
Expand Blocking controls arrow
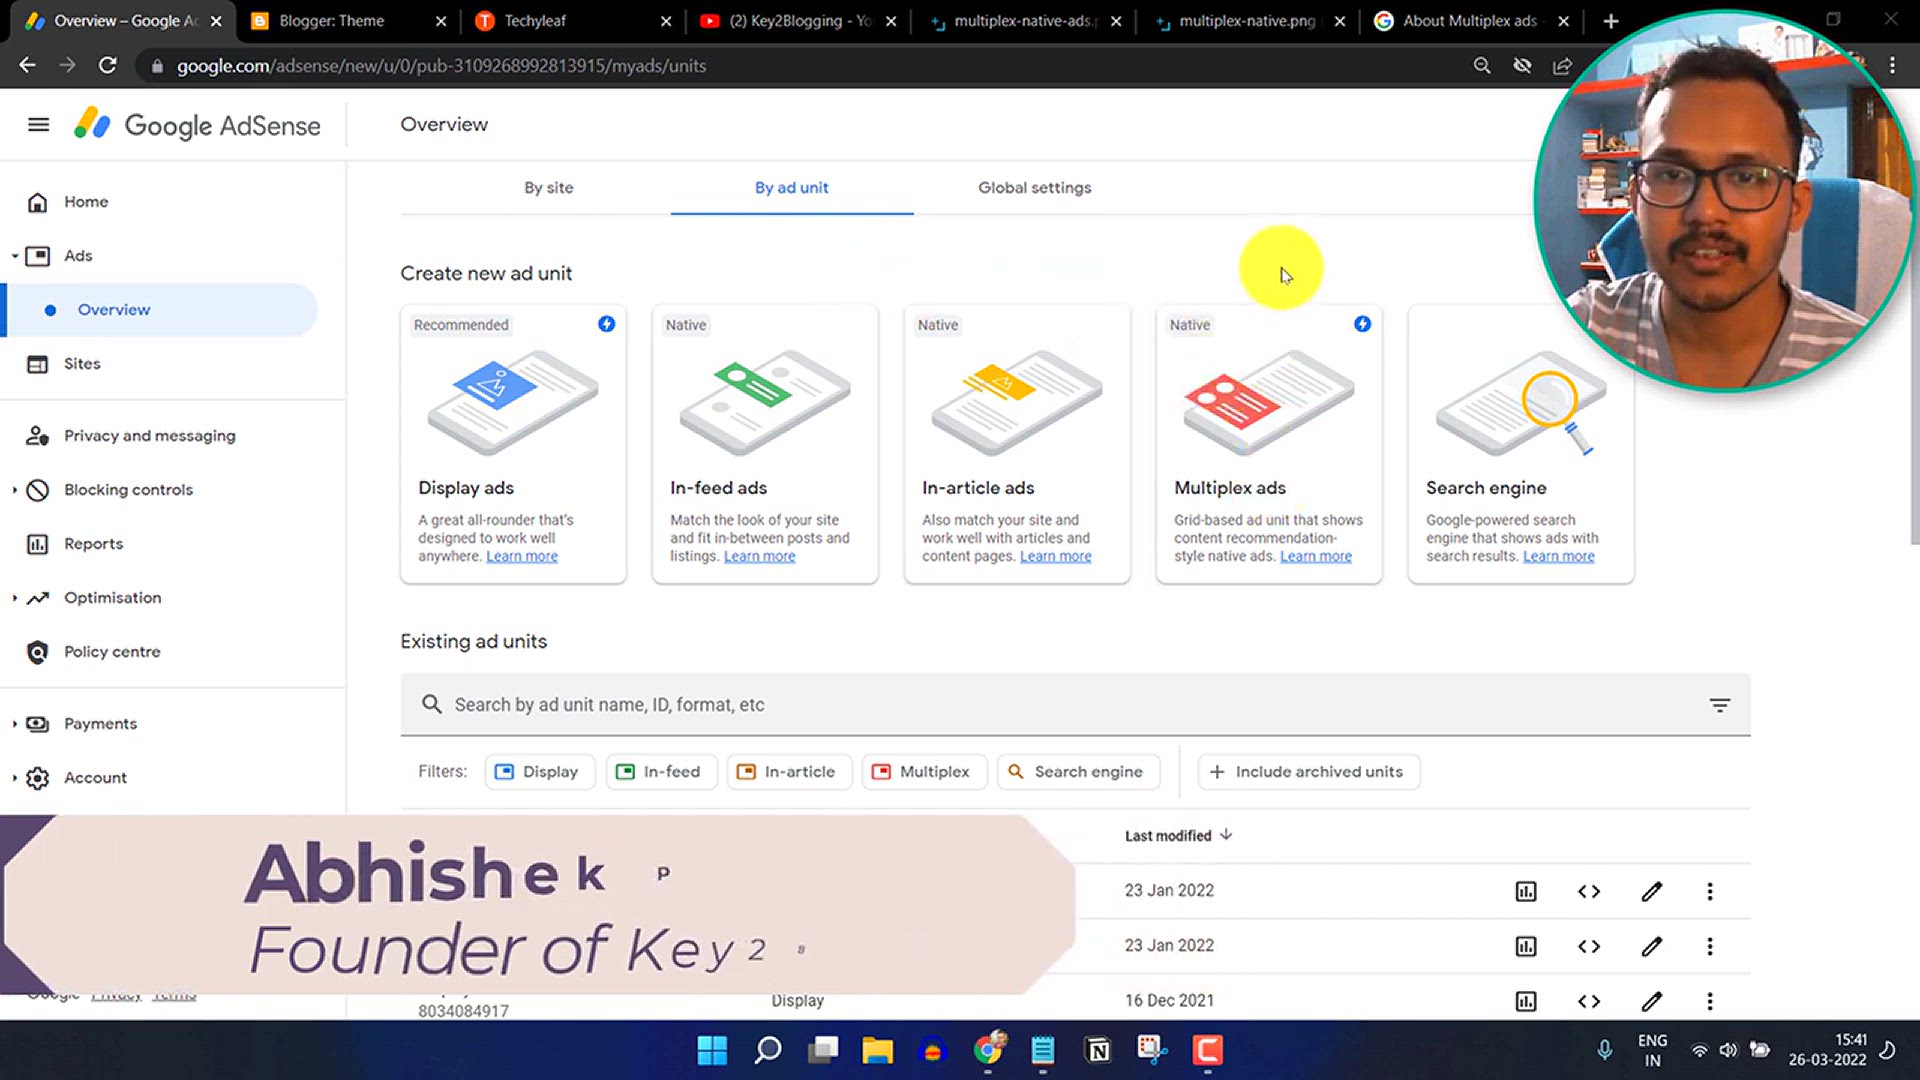pos(15,490)
